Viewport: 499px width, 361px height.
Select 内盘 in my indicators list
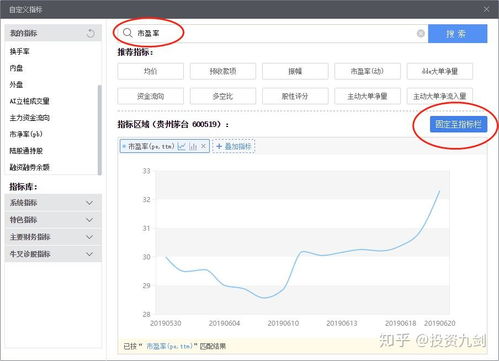(16, 68)
